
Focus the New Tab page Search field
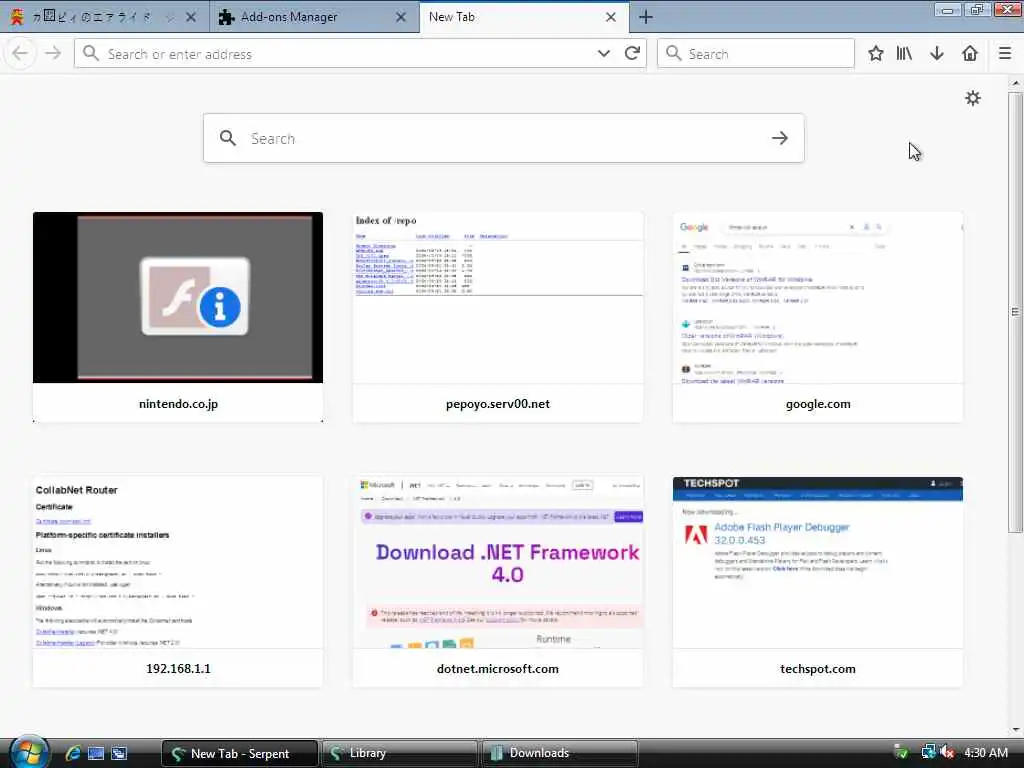click(503, 138)
